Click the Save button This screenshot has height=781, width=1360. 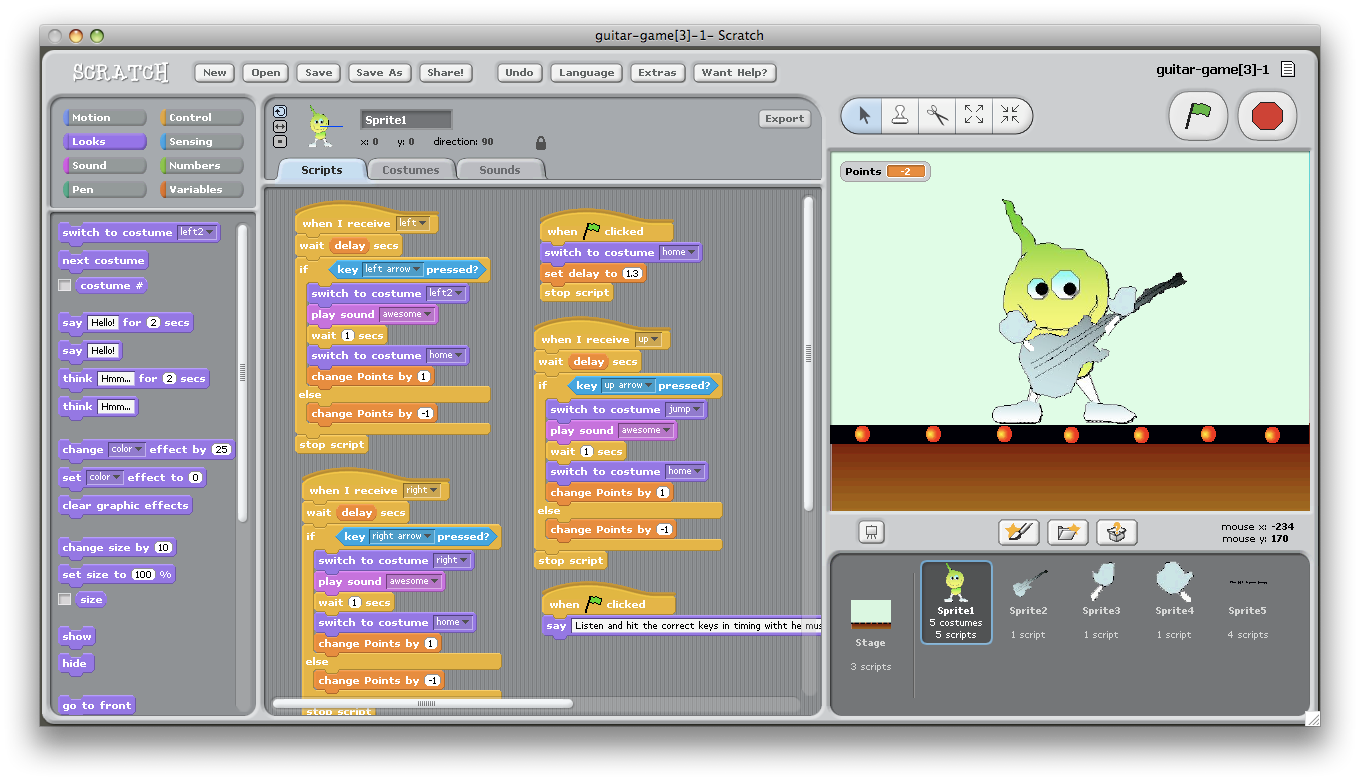319,72
